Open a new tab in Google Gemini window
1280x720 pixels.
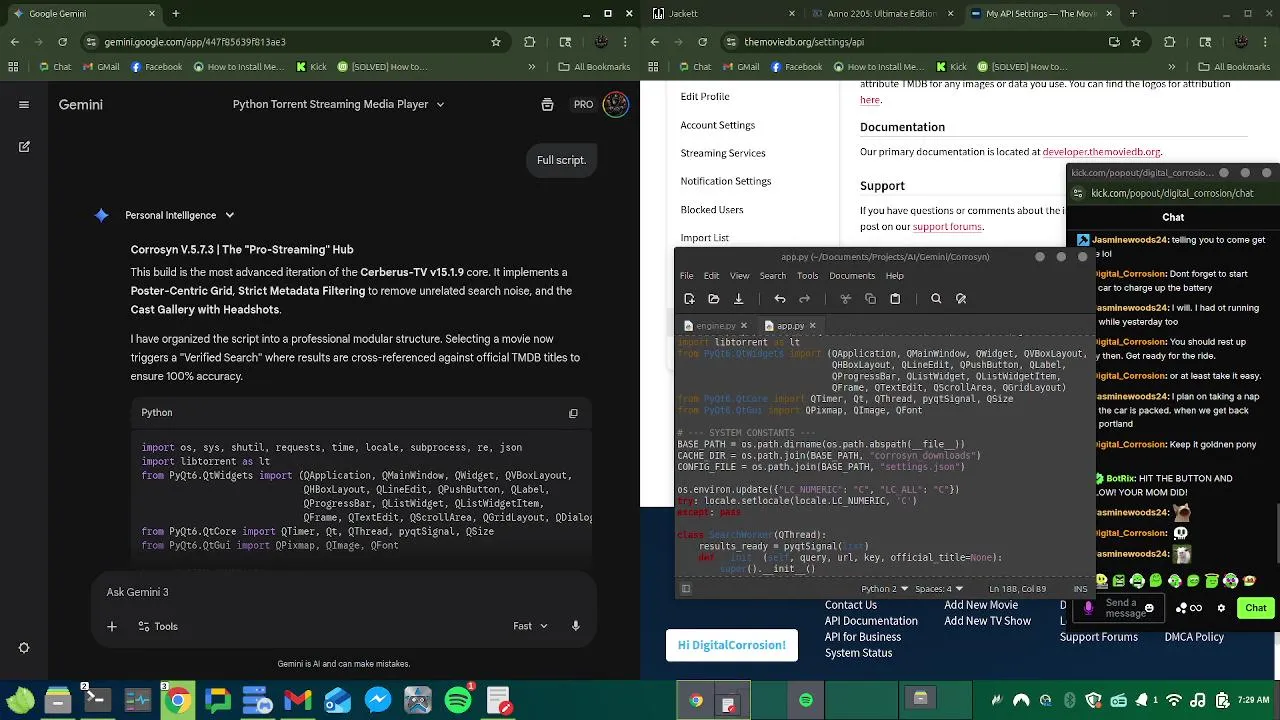[175, 14]
